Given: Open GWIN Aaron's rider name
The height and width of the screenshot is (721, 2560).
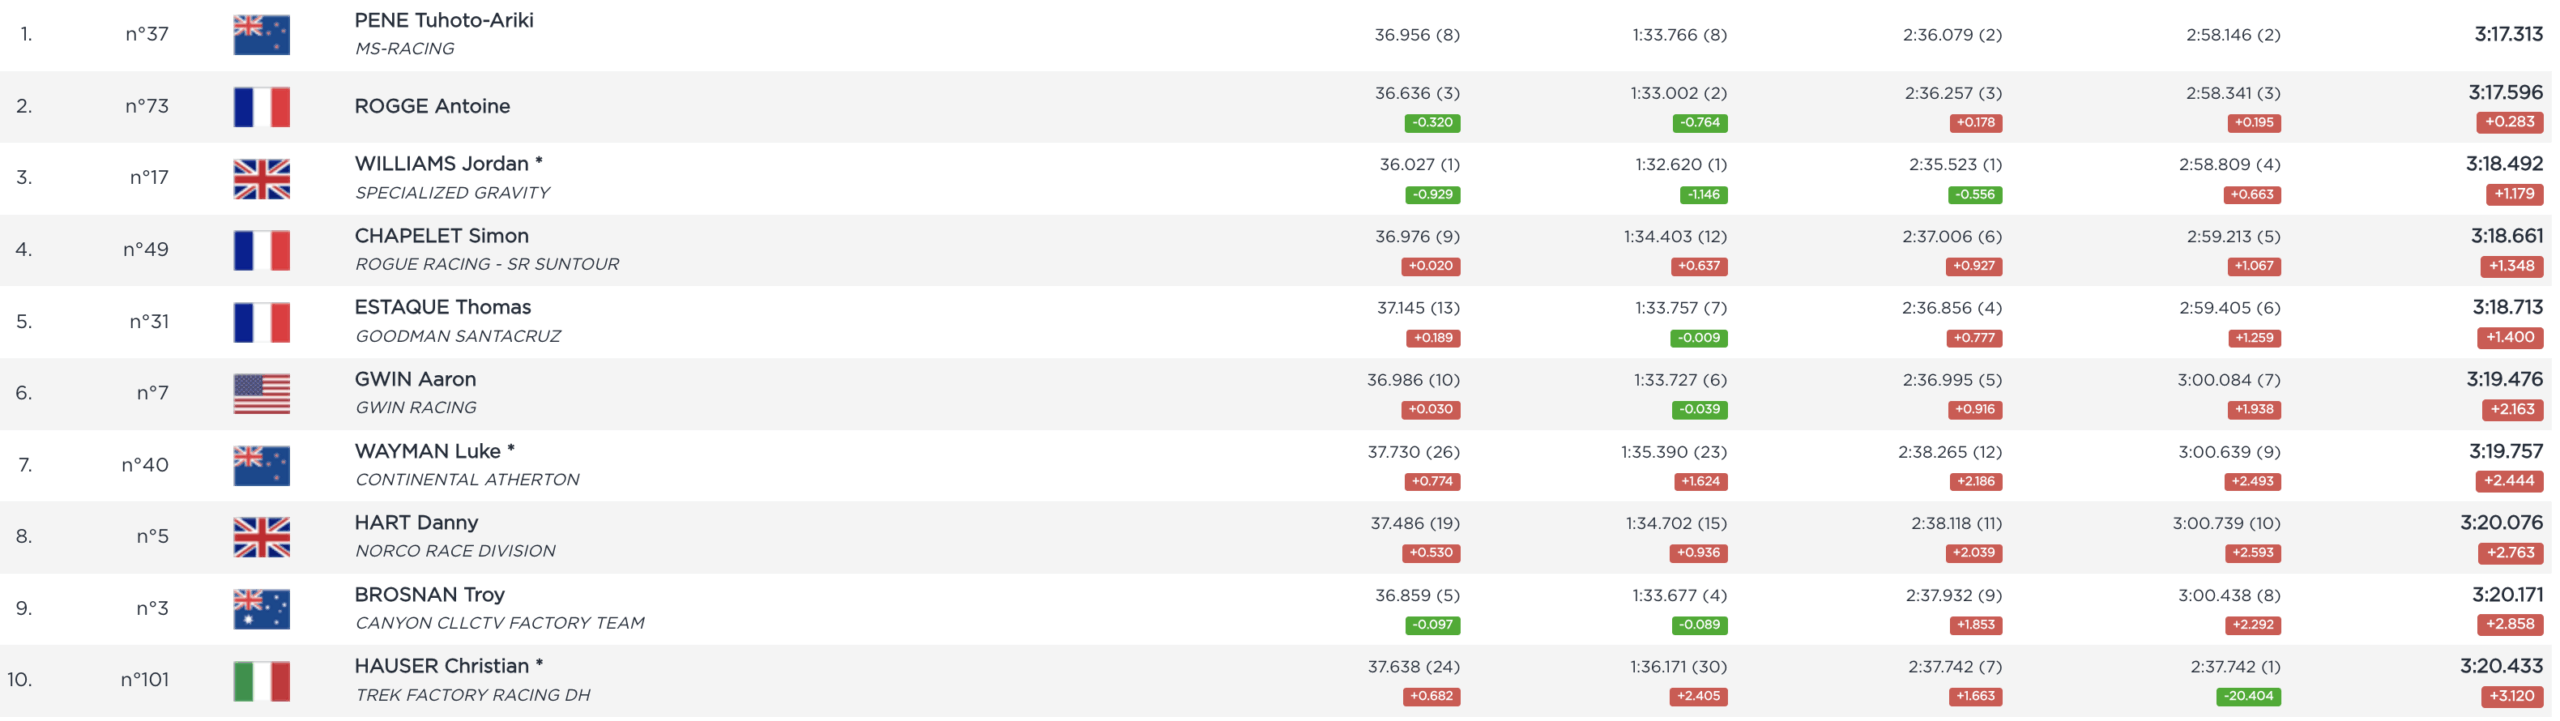Looking at the screenshot, I should click(415, 379).
